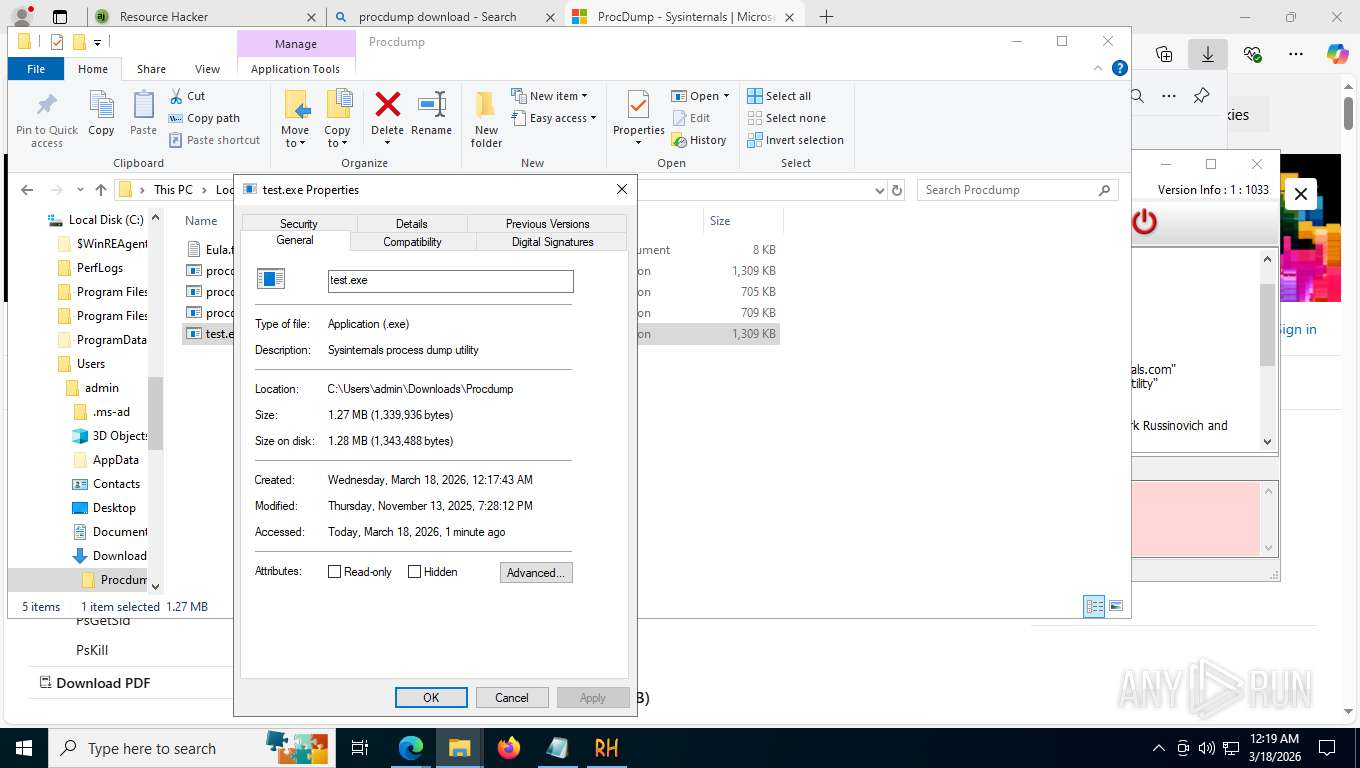Click Pin to Quick access icon
The height and width of the screenshot is (768, 1360).
point(46,105)
